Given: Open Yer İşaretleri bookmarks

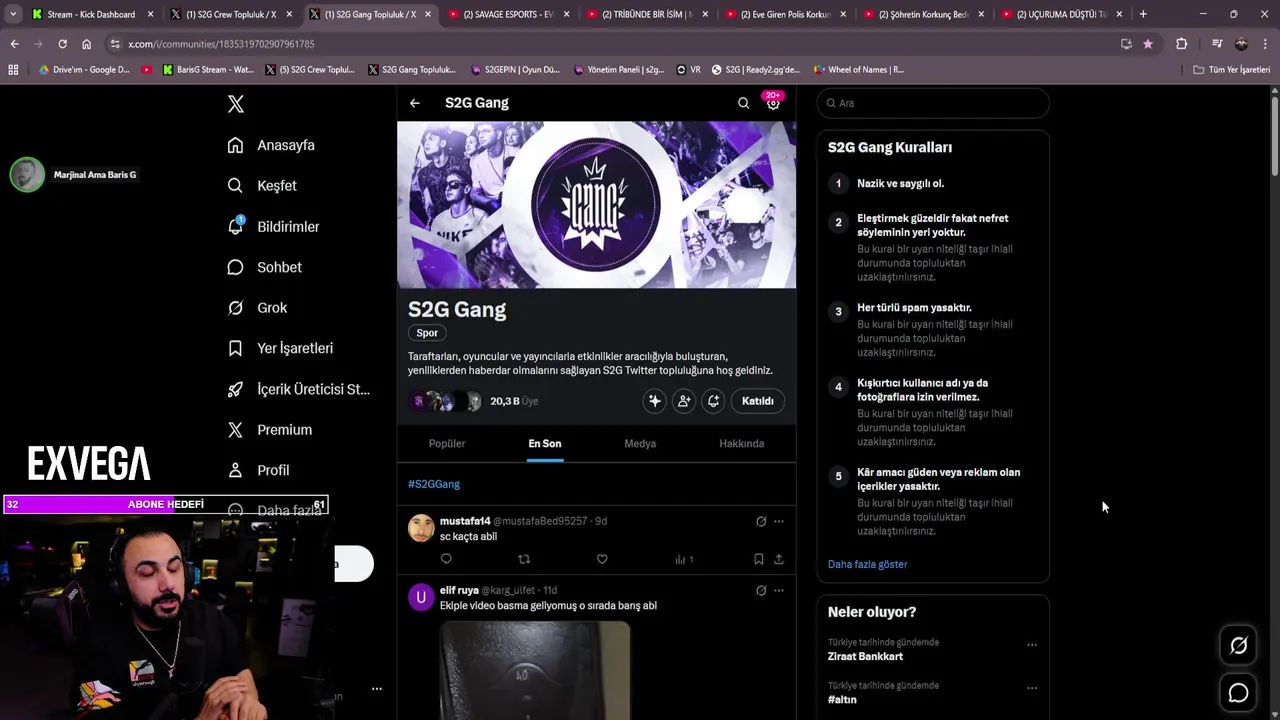Looking at the screenshot, I should click(x=280, y=348).
